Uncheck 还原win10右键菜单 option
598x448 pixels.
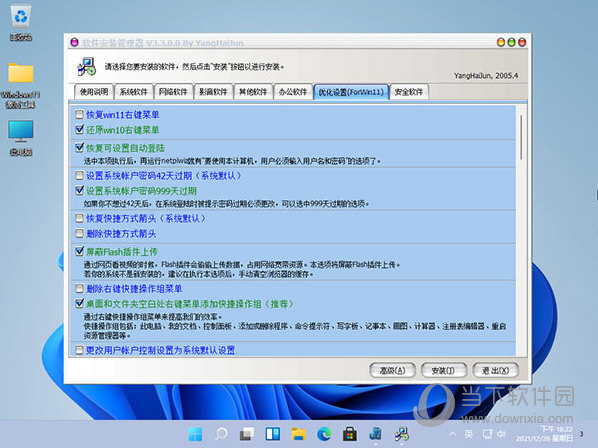tap(79, 130)
